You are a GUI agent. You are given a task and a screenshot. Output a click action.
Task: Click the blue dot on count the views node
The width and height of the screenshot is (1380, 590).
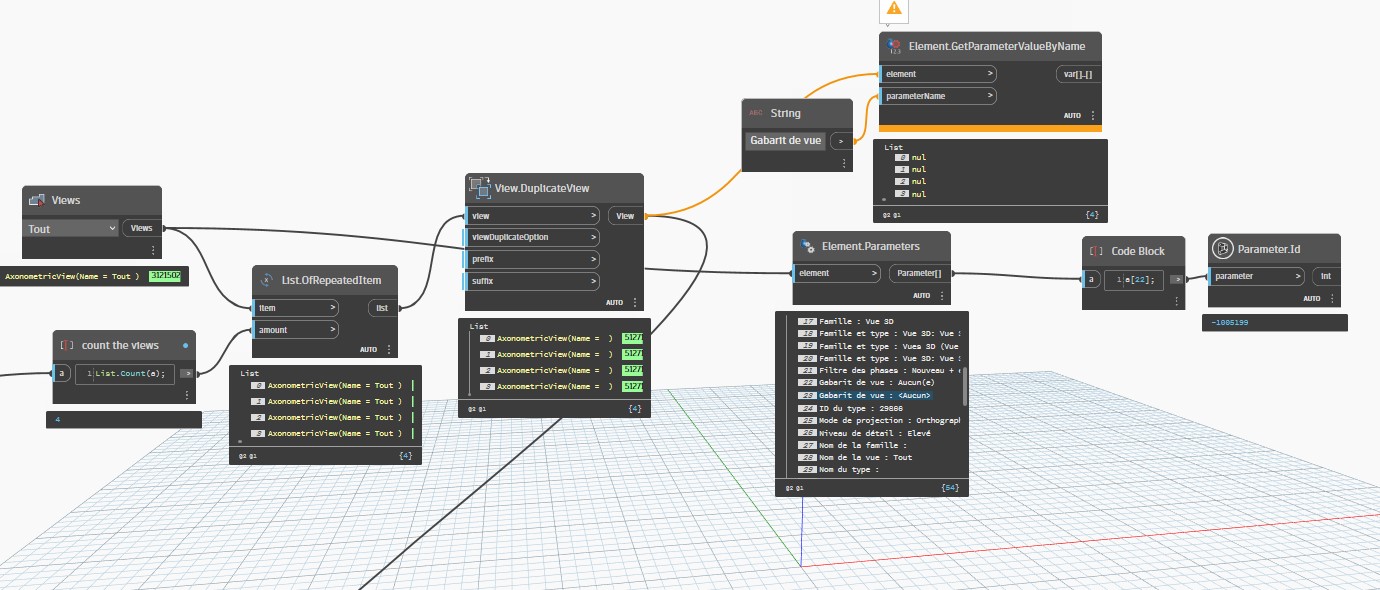point(185,345)
